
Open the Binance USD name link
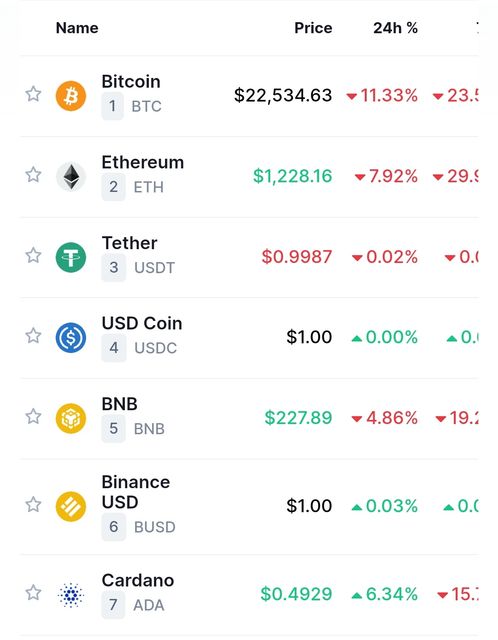[136, 492]
